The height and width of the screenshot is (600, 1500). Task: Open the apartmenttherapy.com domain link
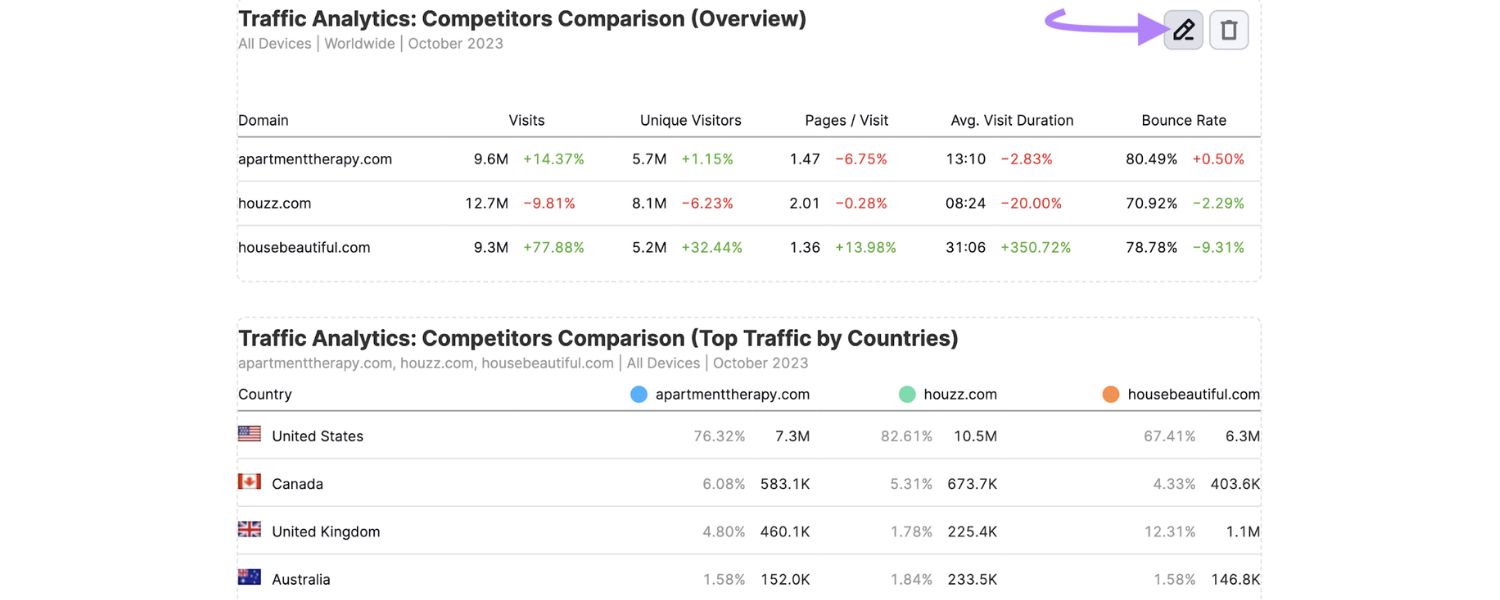tap(315, 158)
